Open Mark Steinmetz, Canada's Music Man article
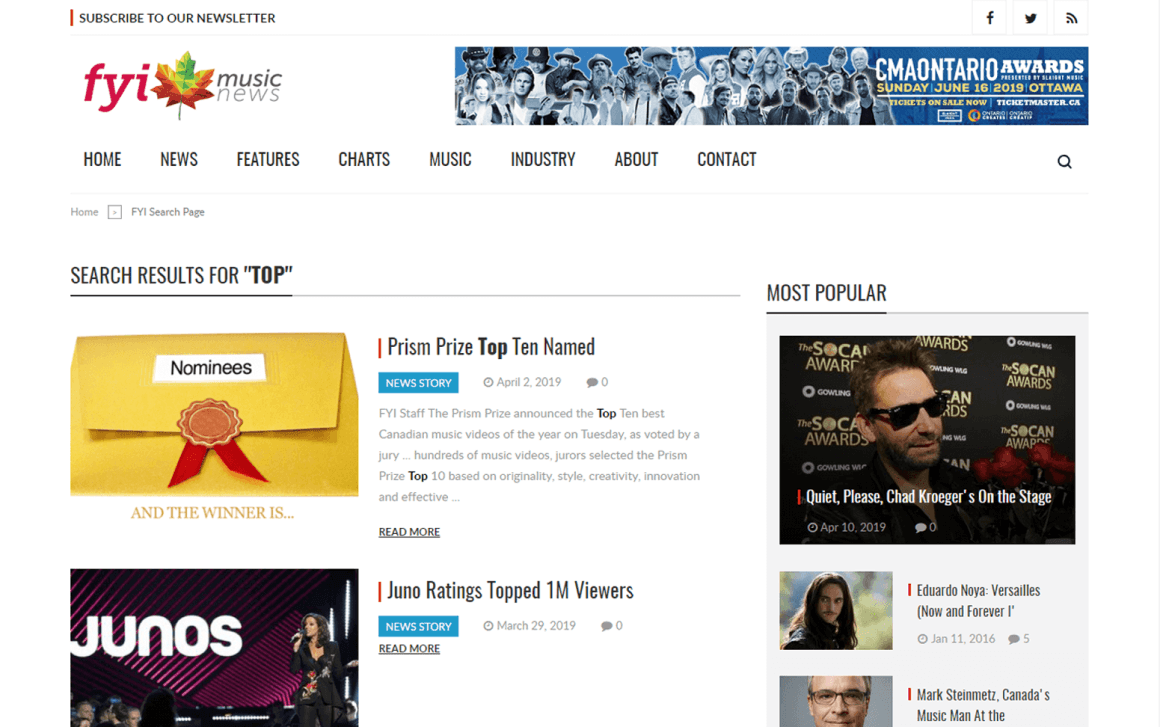 pos(982,705)
